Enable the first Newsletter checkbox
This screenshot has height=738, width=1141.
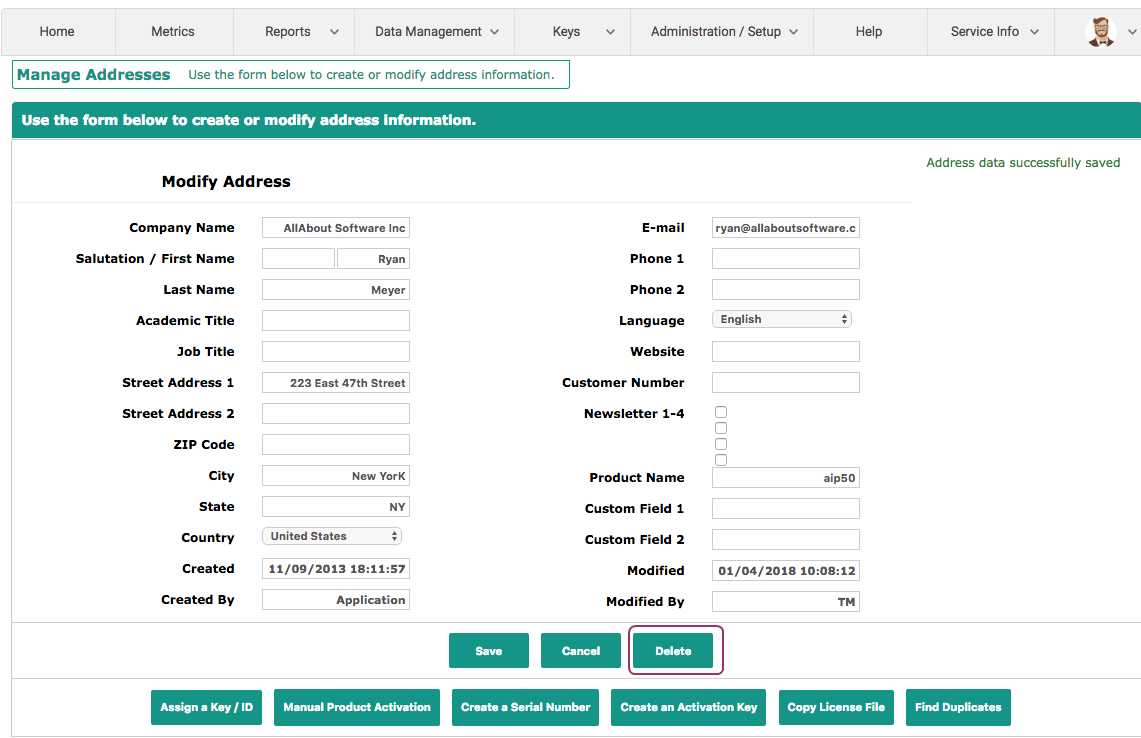[721, 411]
